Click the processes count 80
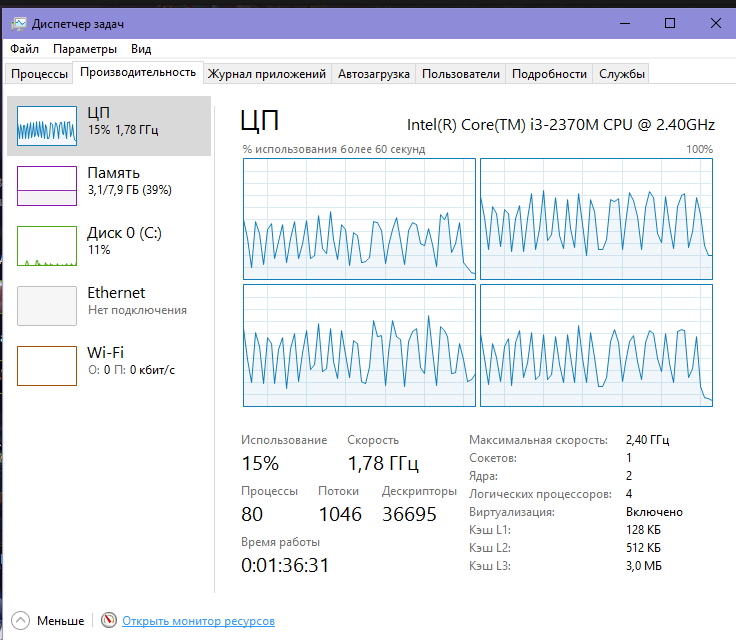Viewport: 736px width, 640px height. 252,514
